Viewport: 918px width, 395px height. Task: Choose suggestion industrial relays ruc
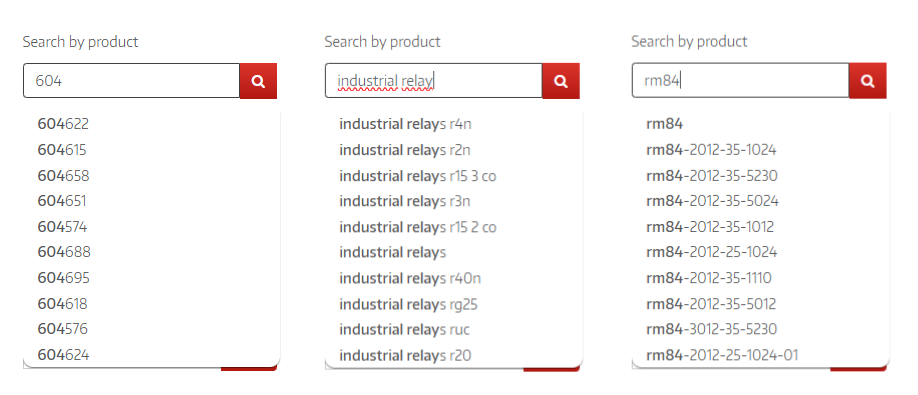(405, 329)
